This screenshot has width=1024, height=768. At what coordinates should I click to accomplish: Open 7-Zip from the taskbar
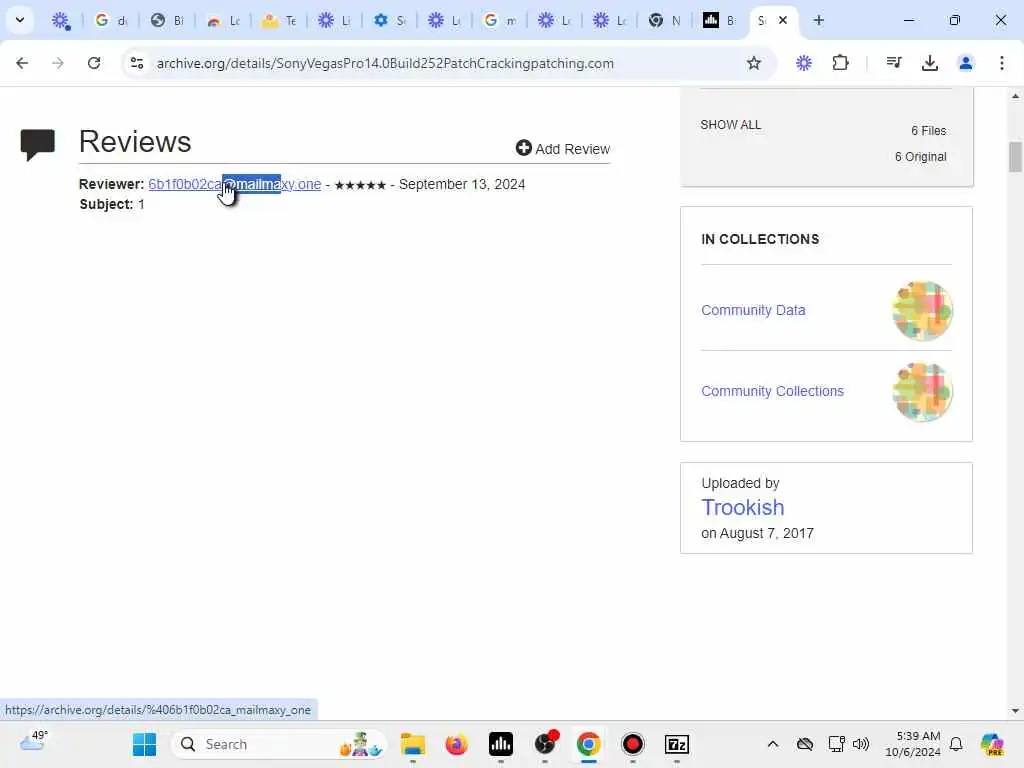click(677, 744)
